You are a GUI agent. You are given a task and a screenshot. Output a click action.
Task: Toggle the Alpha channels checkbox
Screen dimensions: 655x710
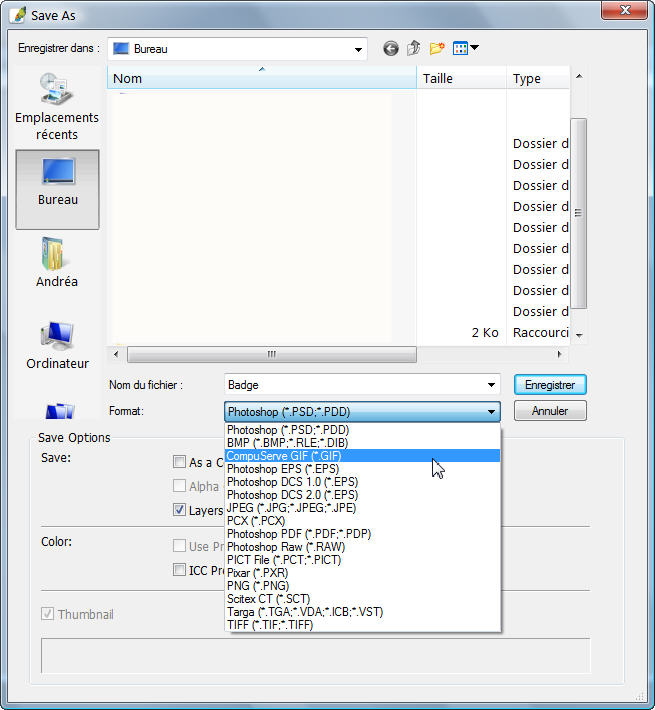(179, 486)
